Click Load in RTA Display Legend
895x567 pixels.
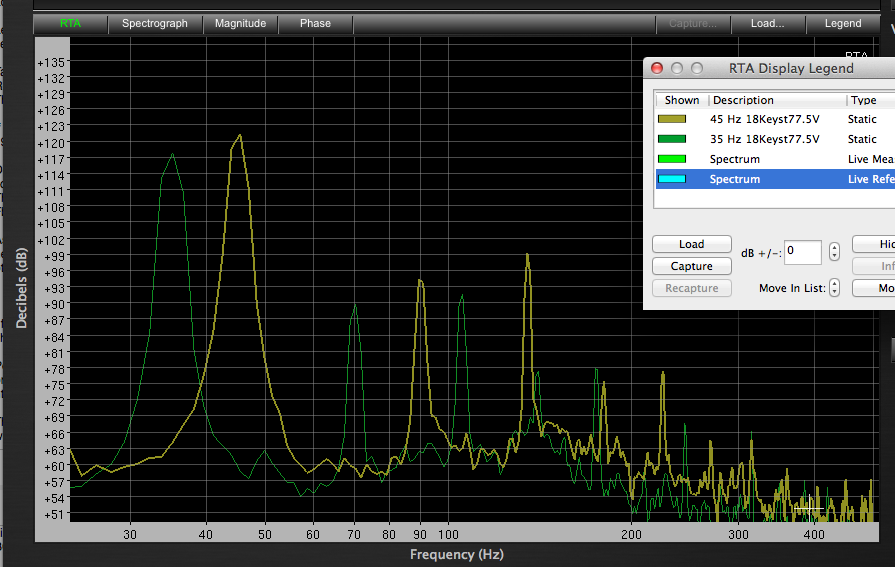click(692, 244)
